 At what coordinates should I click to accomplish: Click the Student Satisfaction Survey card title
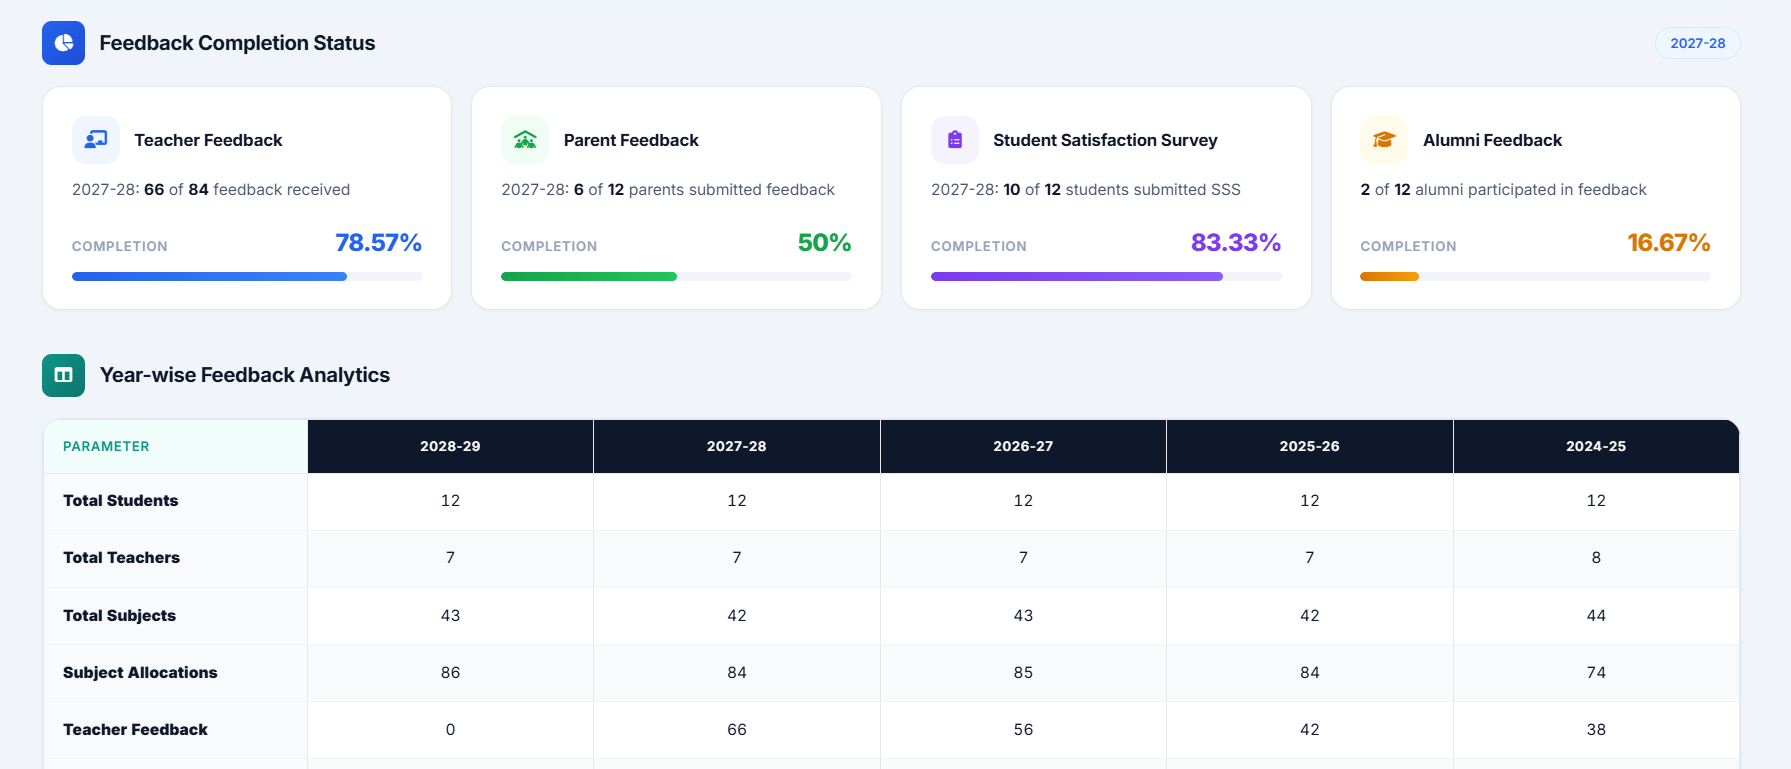pyautogui.click(x=1105, y=140)
